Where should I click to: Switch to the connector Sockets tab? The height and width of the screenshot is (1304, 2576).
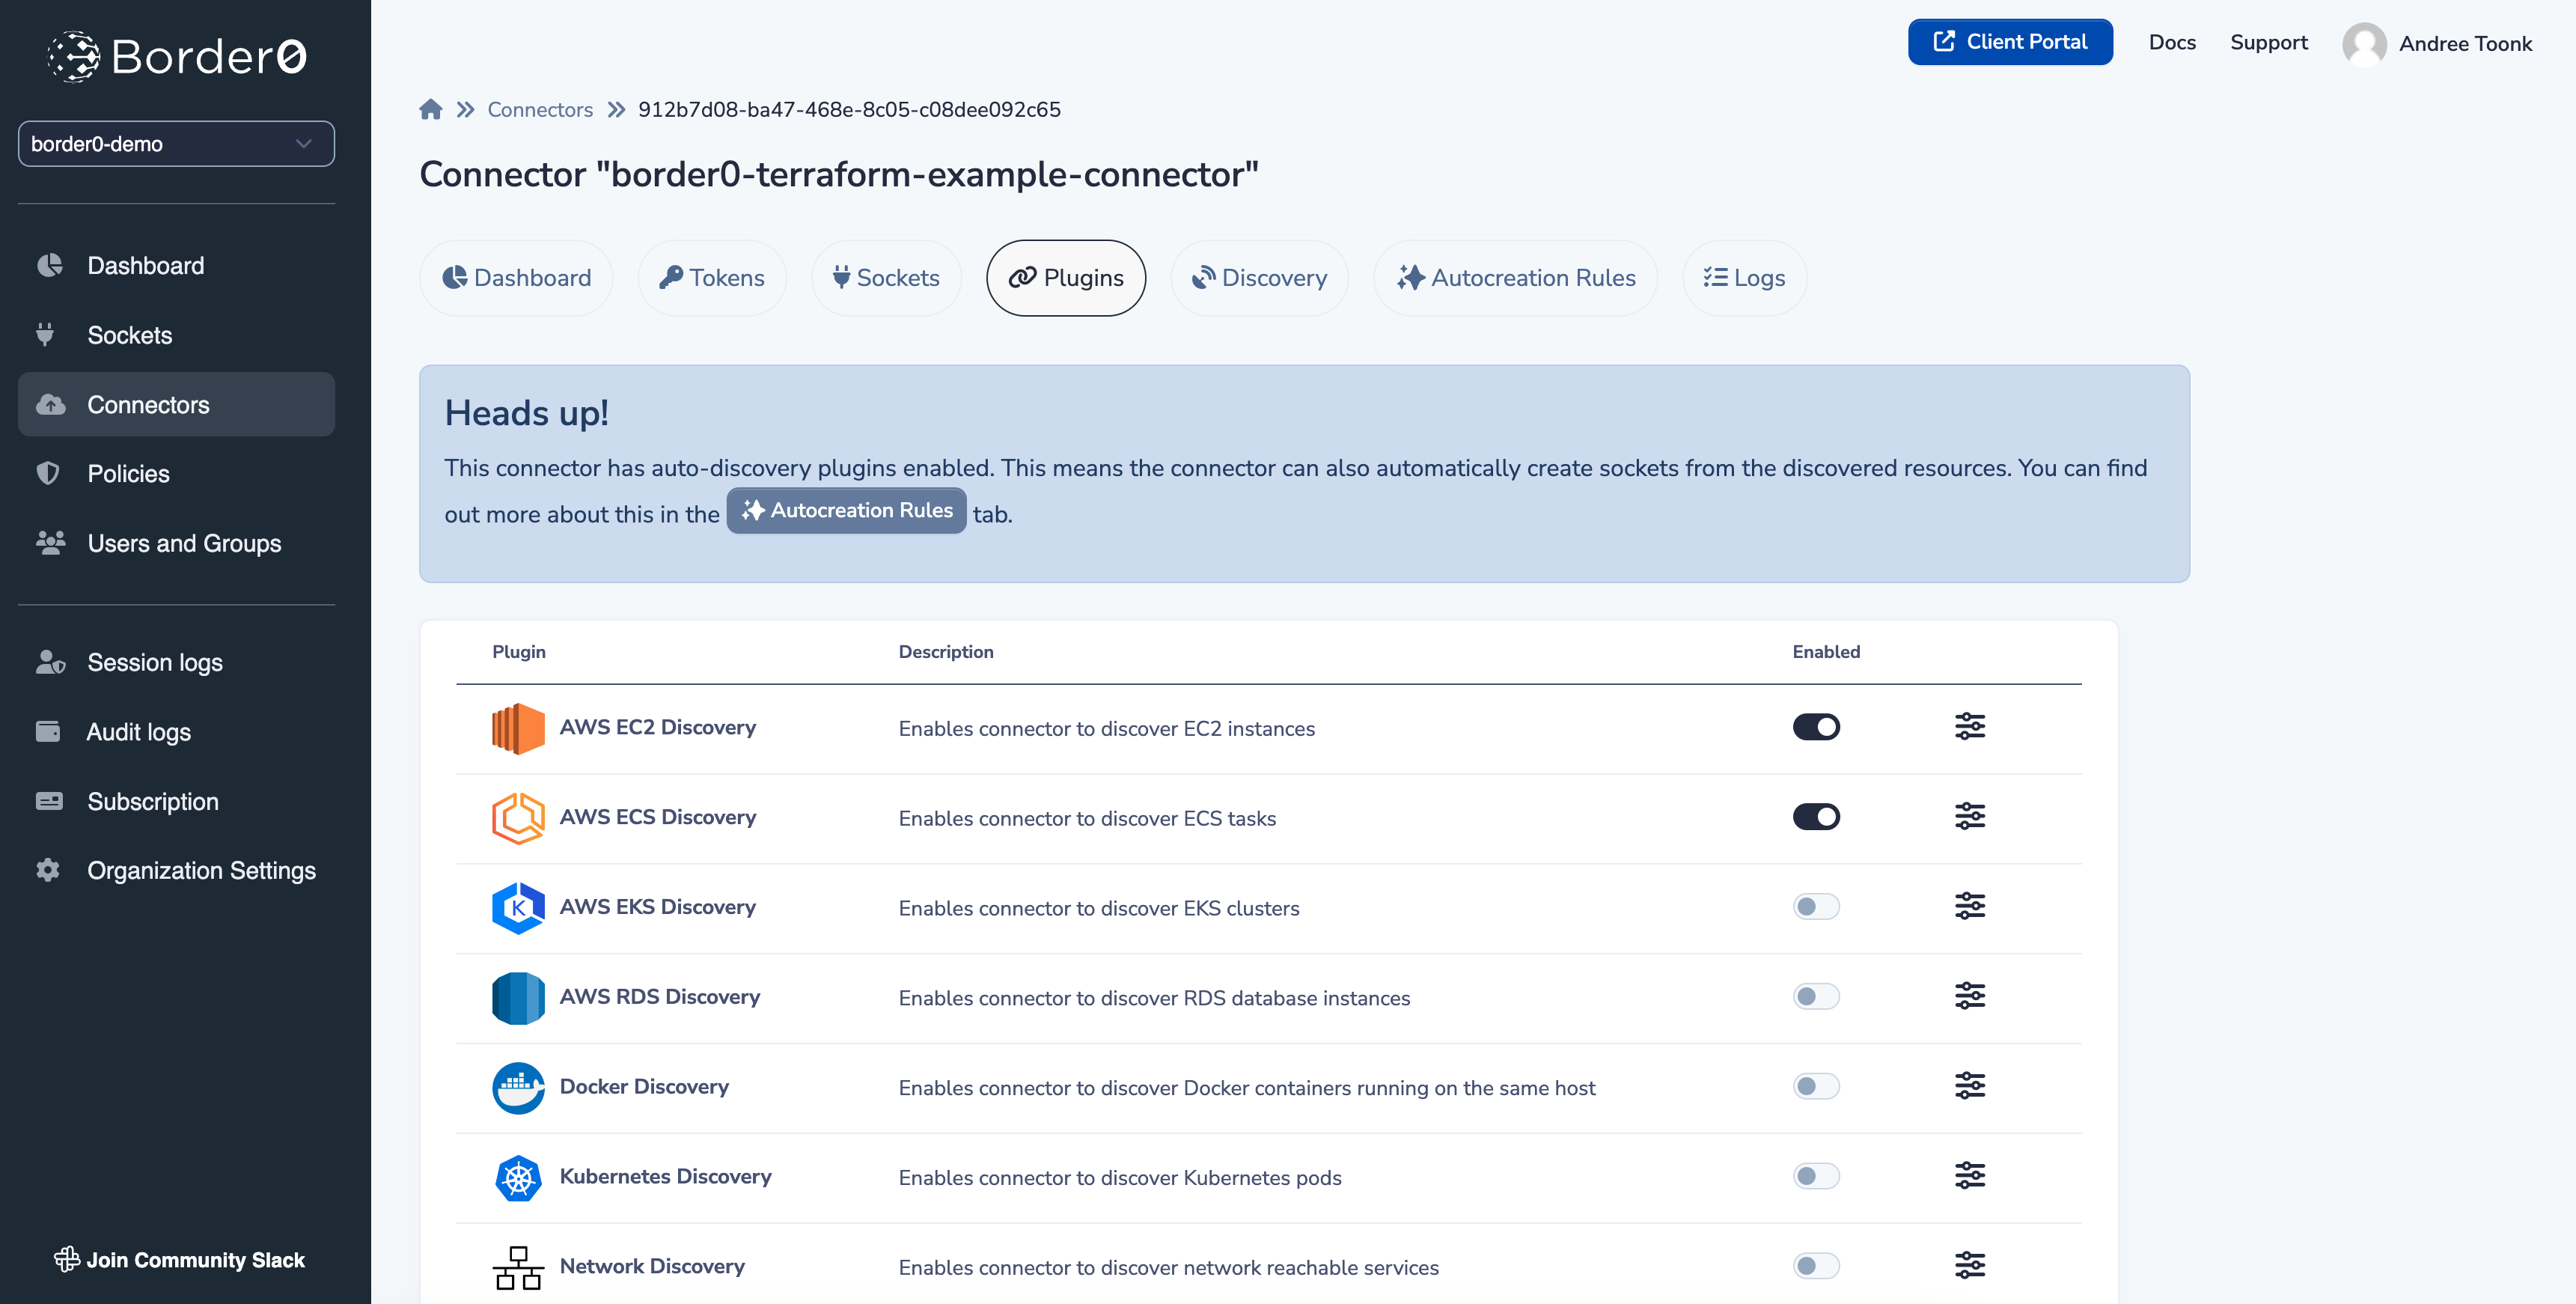[886, 278]
